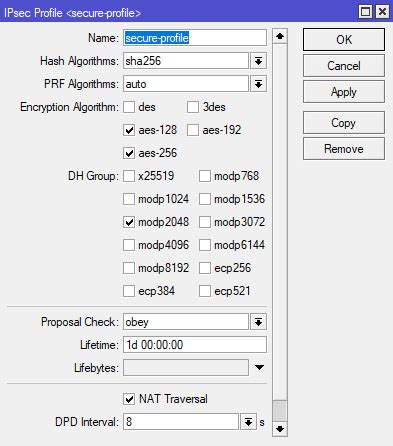The height and width of the screenshot is (446, 393).
Task: Check modp1024 DH group
Action: click(x=129, y=199)
